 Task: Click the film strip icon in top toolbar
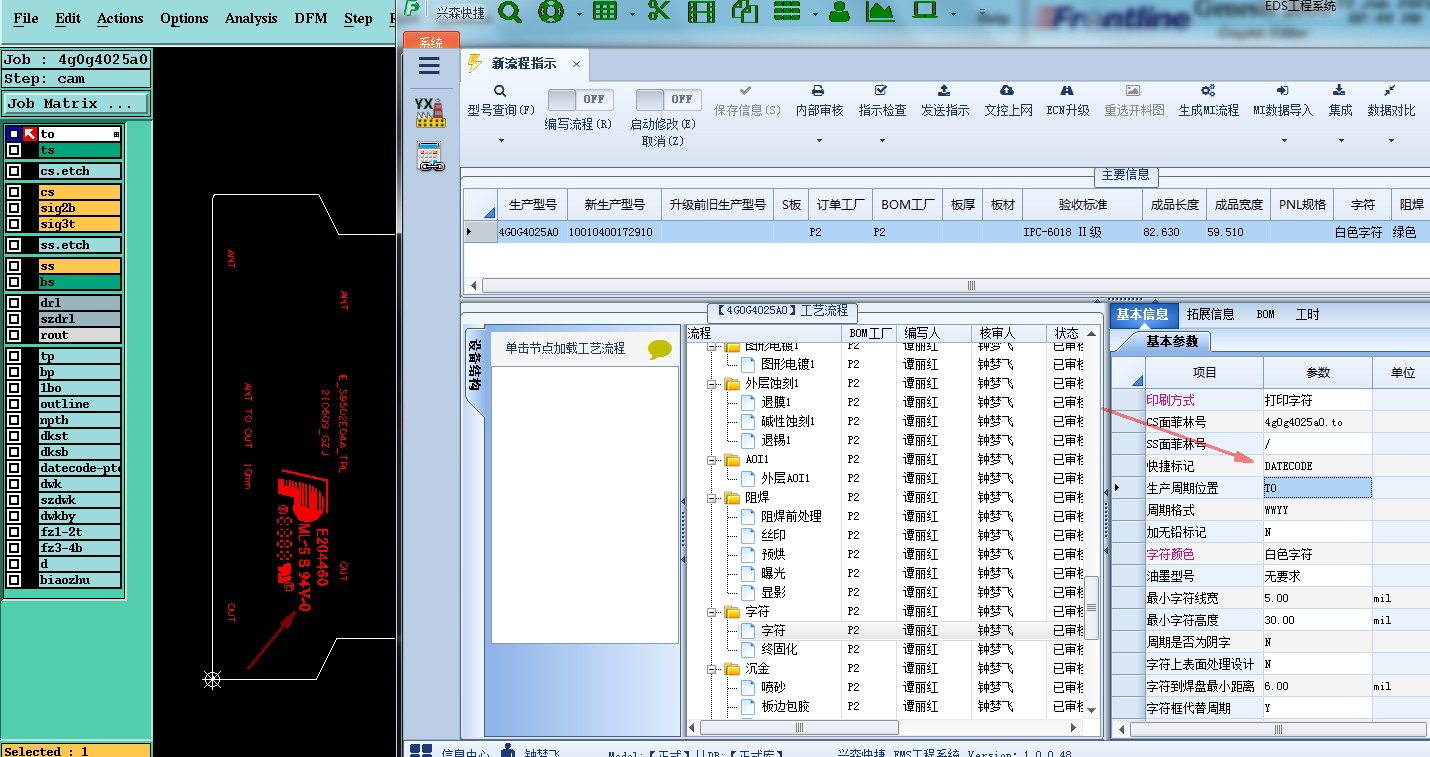702,12
